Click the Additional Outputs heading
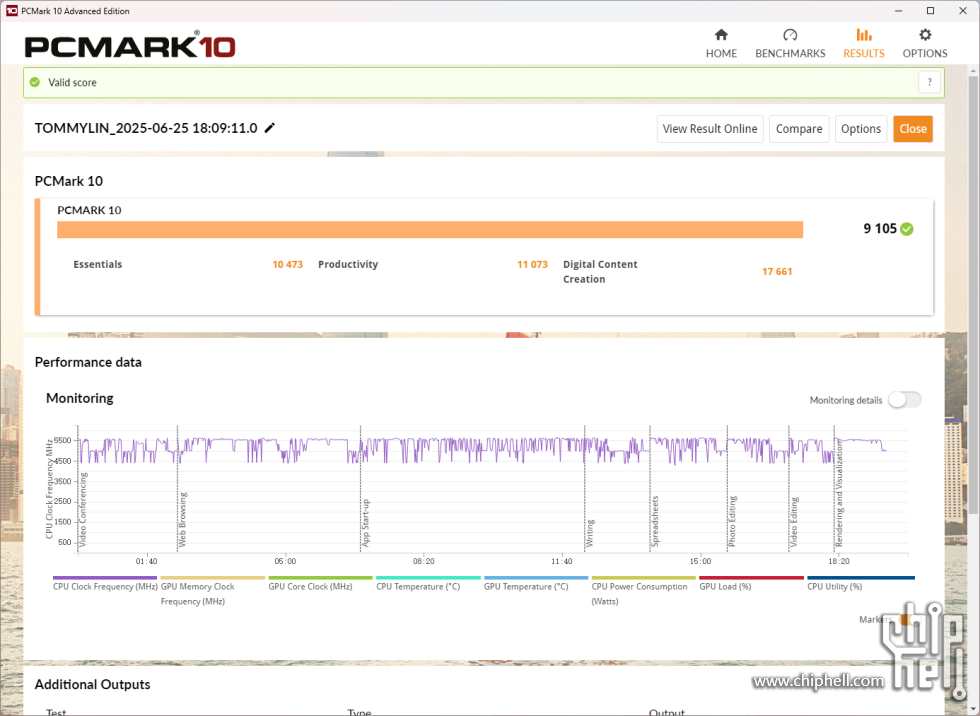The image size is (980, 716). pyautogui.click(x=92, y=685)
